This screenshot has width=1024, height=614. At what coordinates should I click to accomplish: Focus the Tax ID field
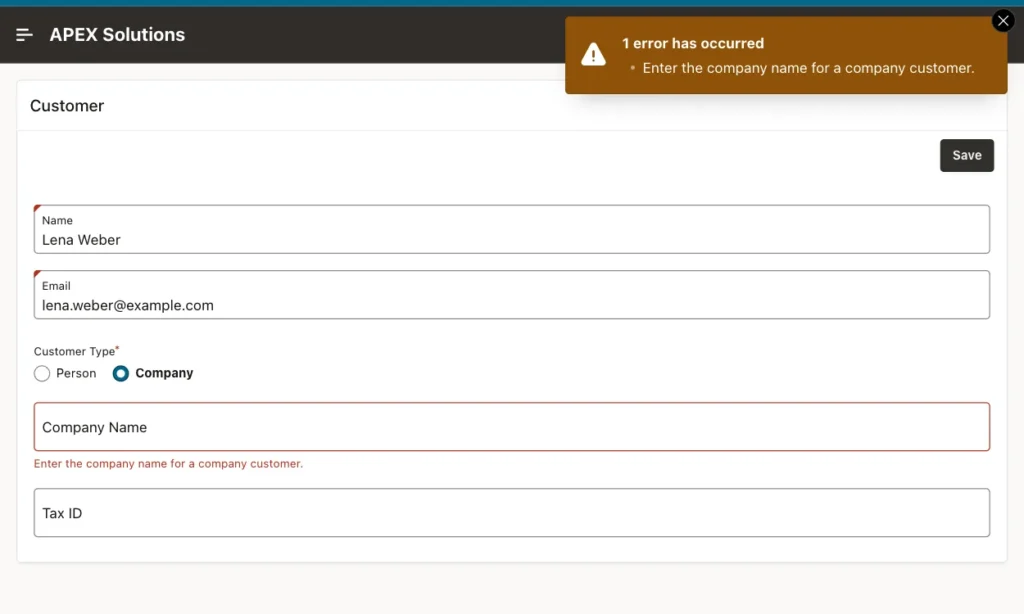[x=511, y=513]
